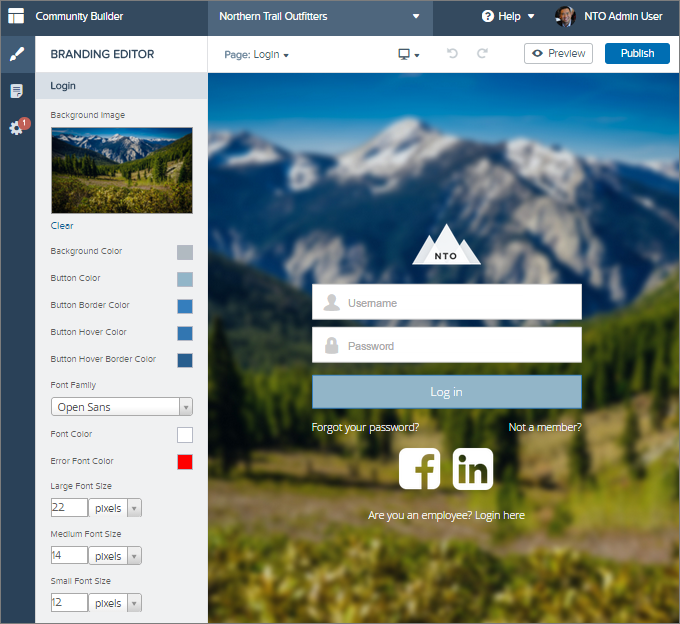The height and width of the screenshot is (624, 680).
Task: Click the Large Font Size value field
Action: pyautogui.click(x=69, y=507)
